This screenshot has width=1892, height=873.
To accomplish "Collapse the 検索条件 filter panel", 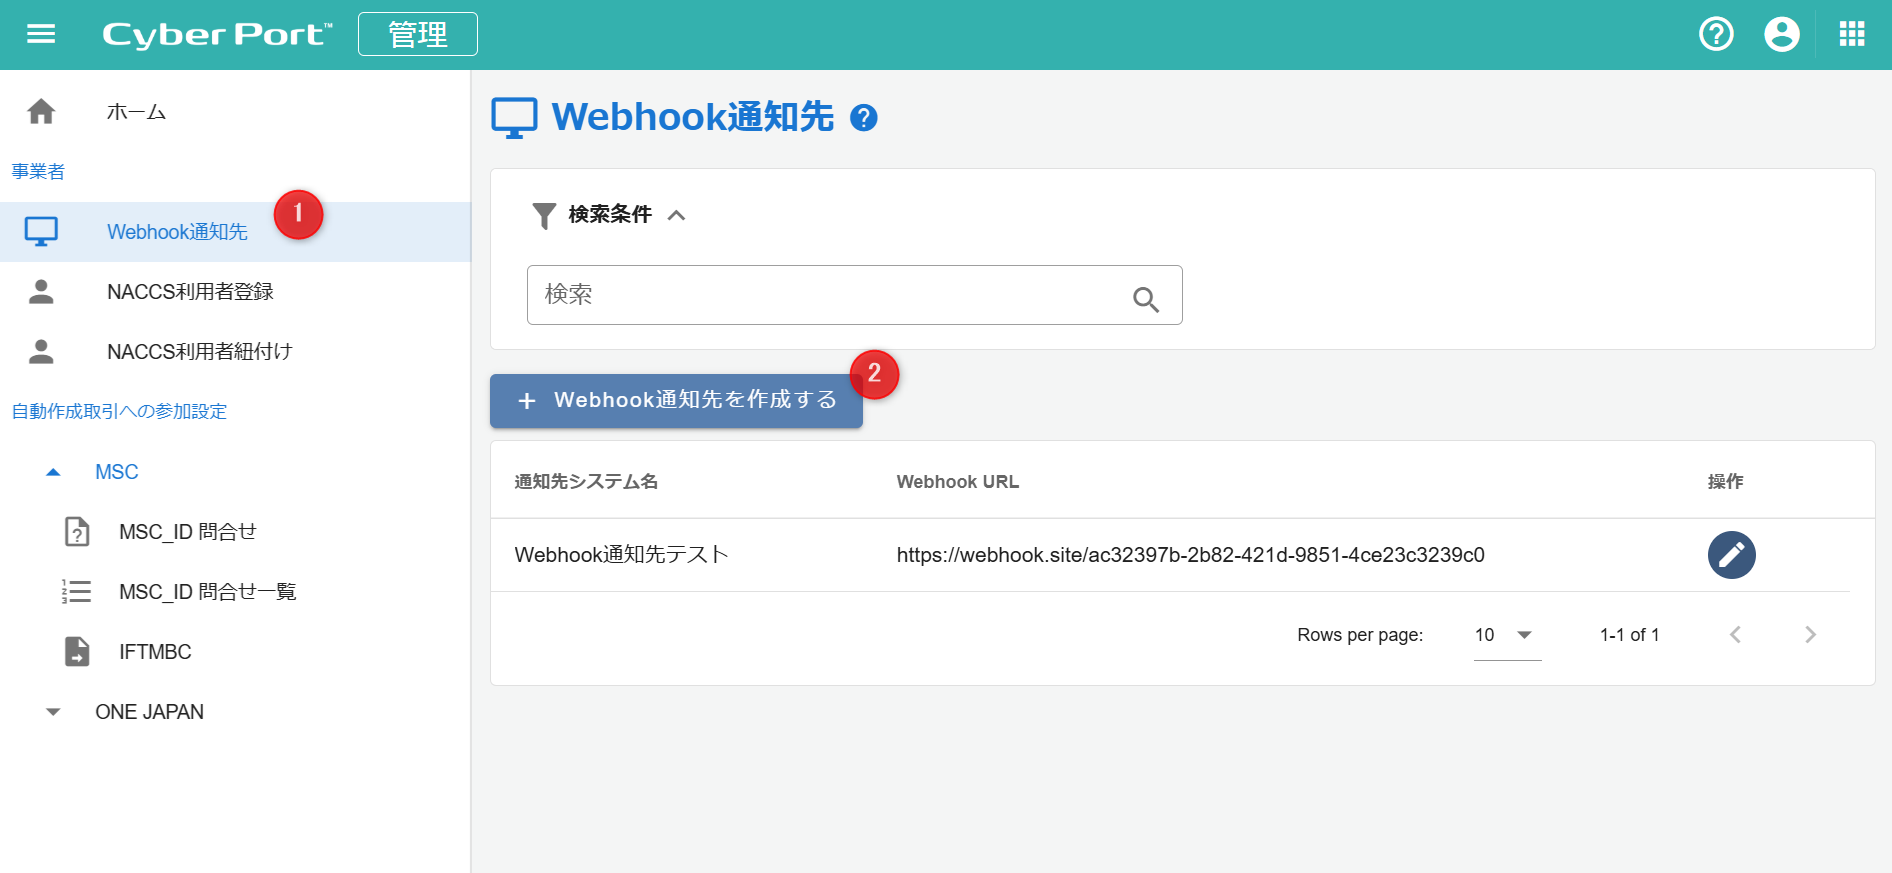I will click(677, 215).
